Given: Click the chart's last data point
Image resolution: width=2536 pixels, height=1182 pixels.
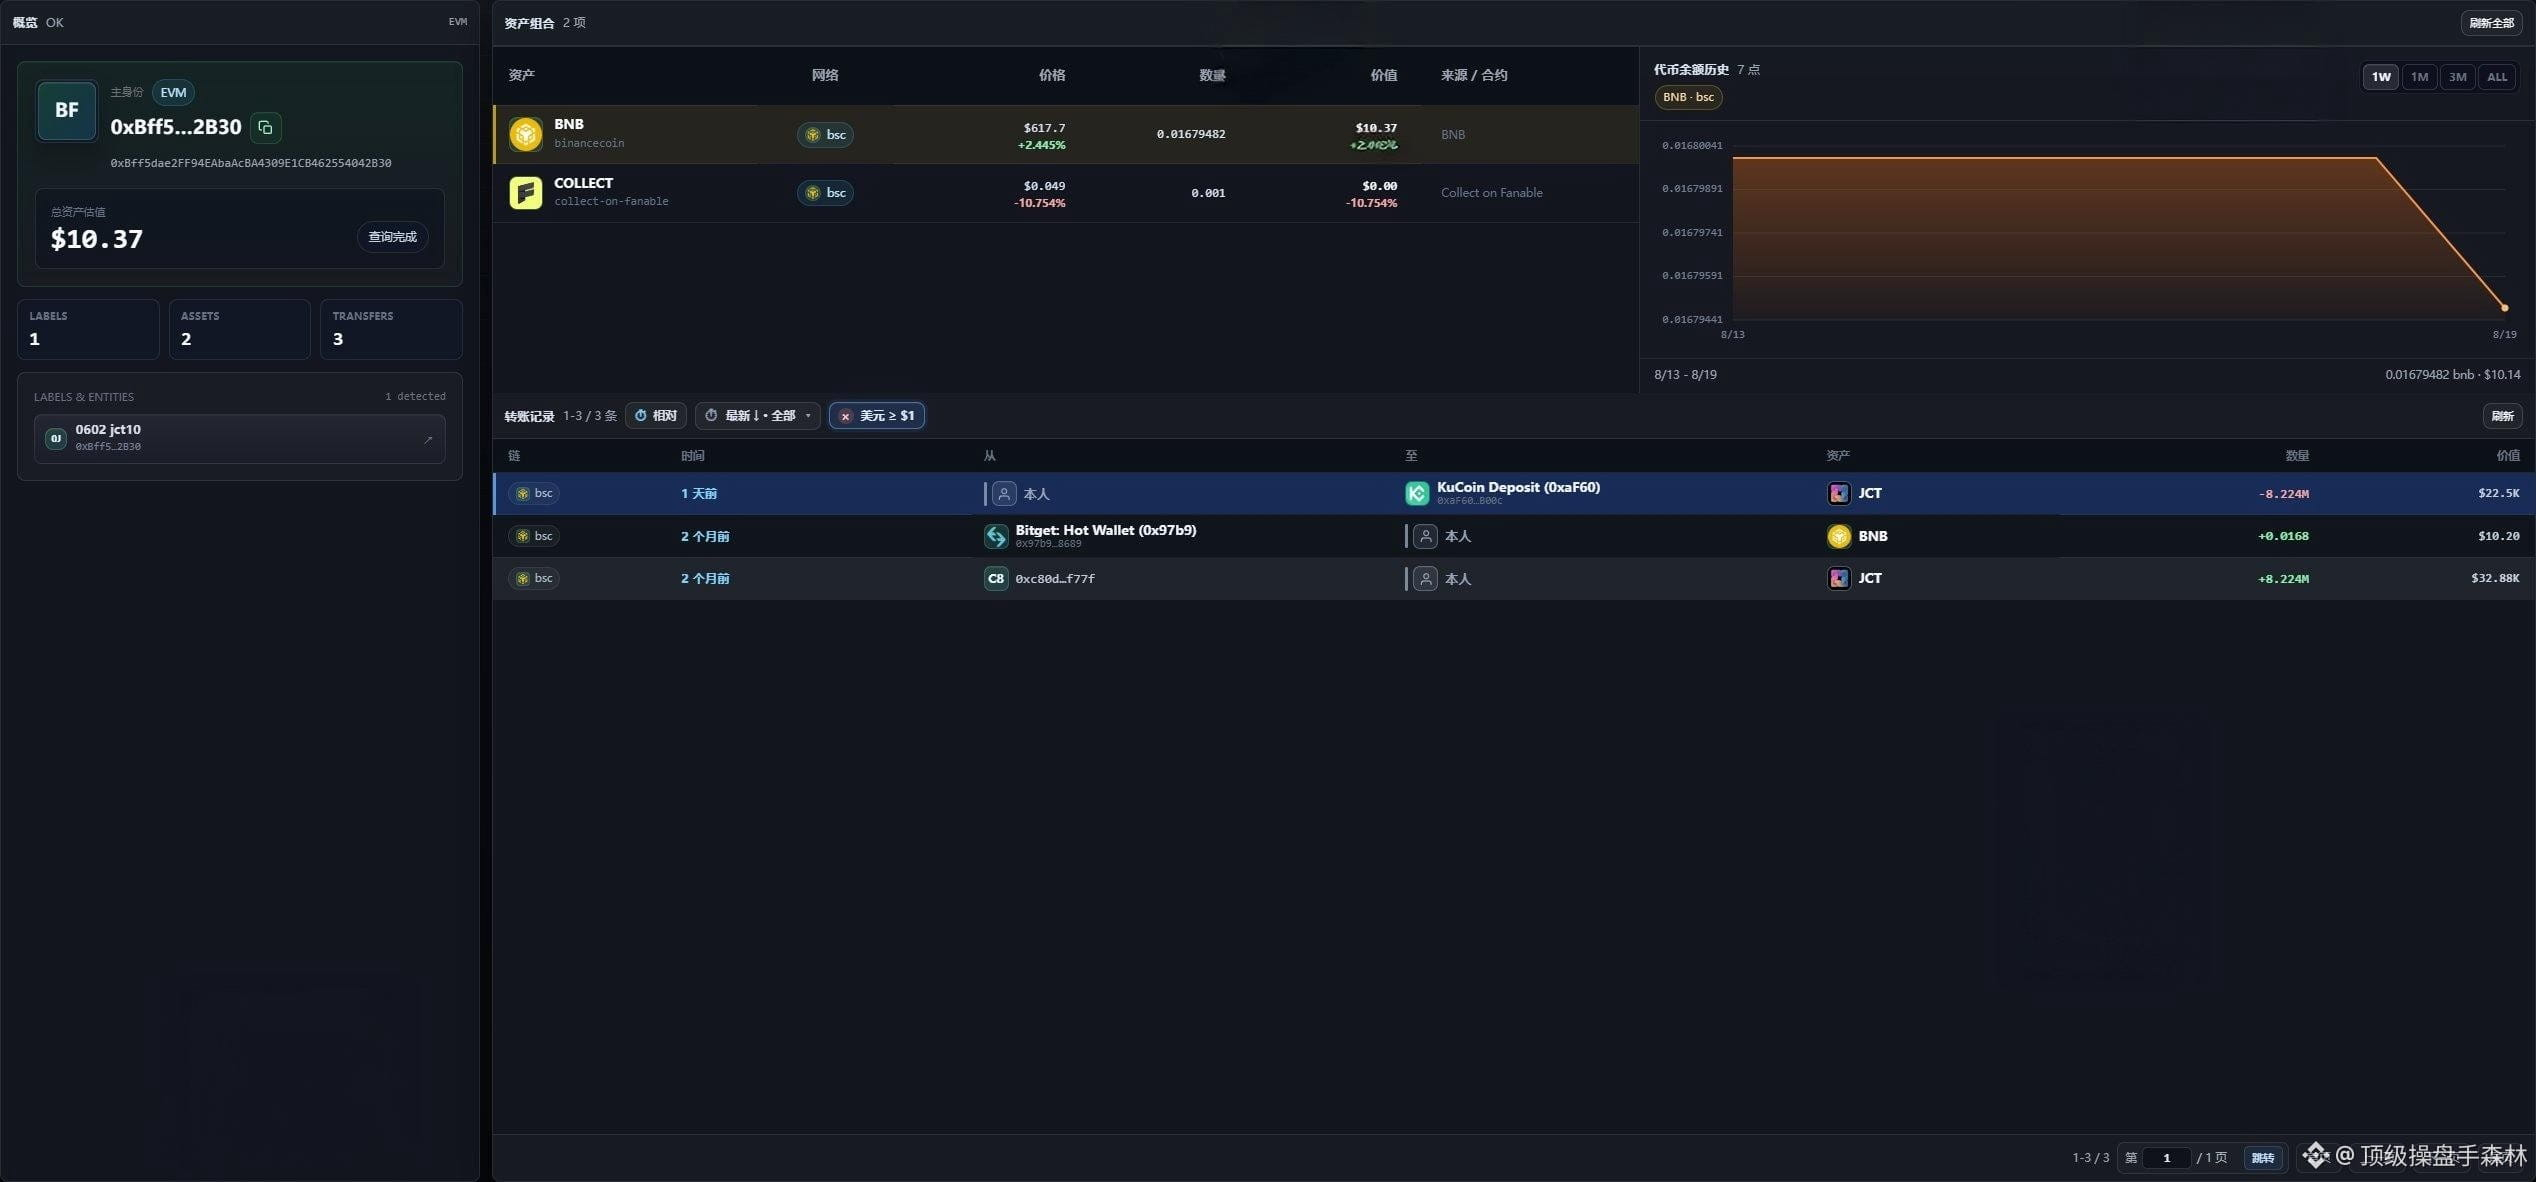Looking at the screenshot, I should coord(2504,308).
